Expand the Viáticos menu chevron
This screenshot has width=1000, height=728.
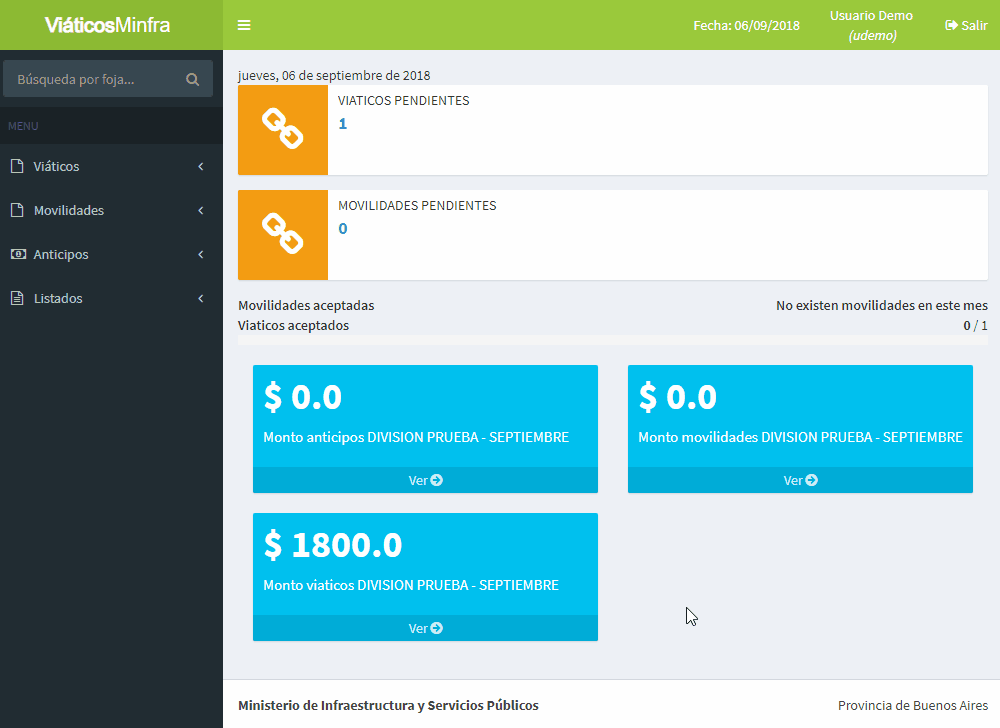(x=201, y=167)
